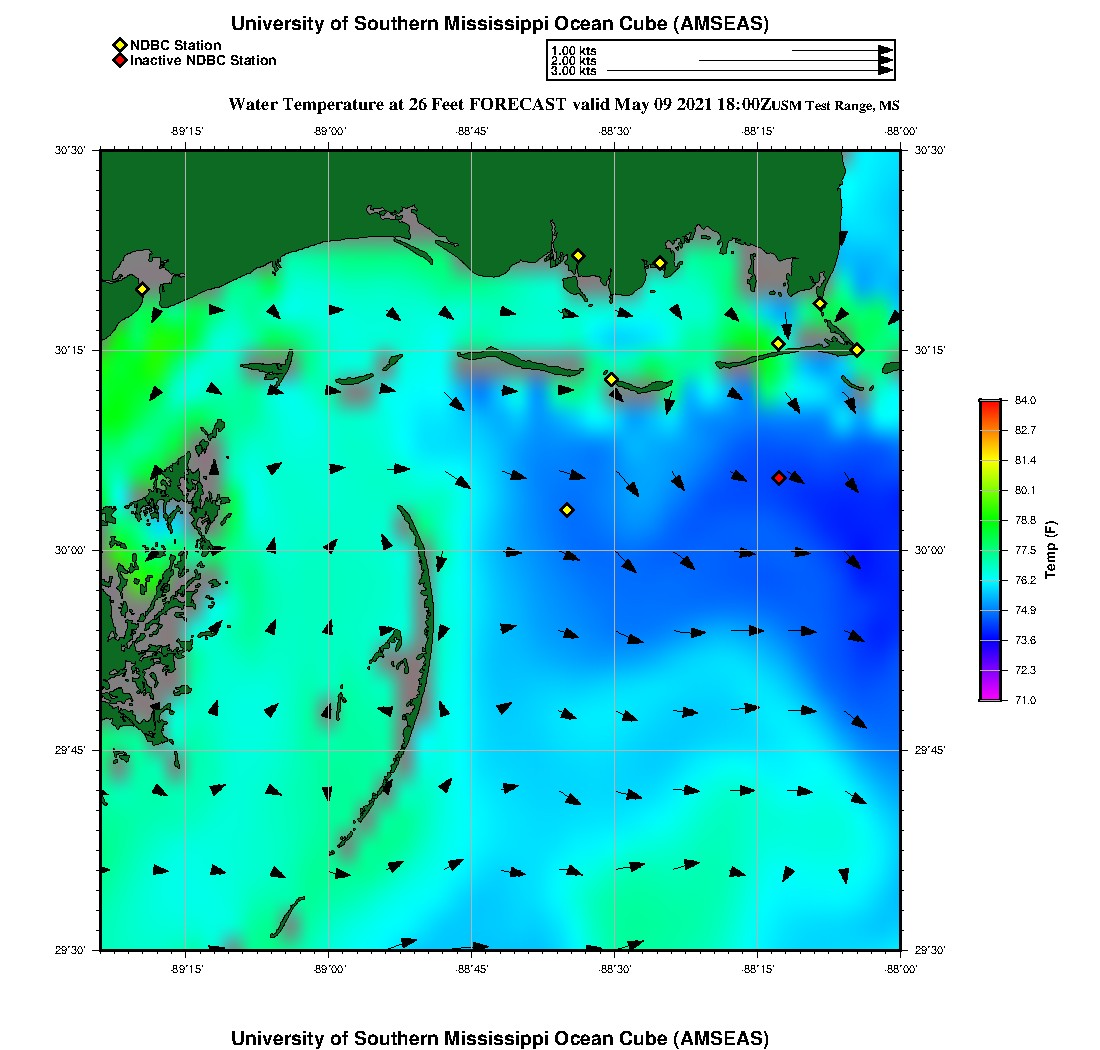Click the left axis label 30°30'
Screen dimensions: 1100x1050
click(x=70, y=150)
